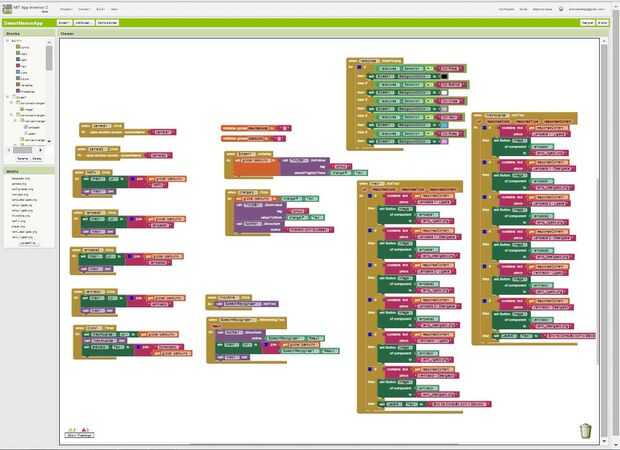Open the Connect menu
This screenshot has height=450, width=620.
pyautogui.click(x=83, y=9)
